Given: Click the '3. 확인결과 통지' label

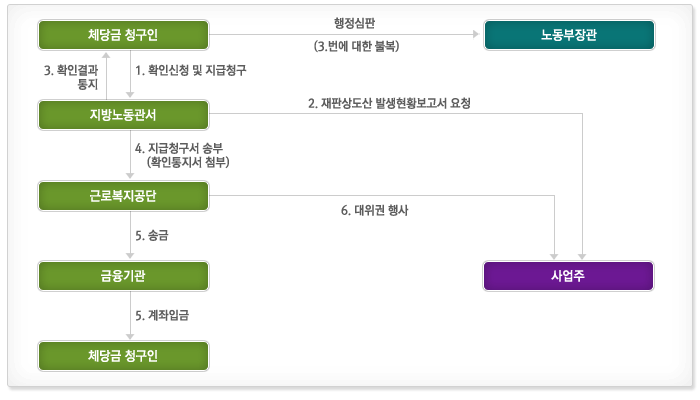Looking at the screenshot, I should pos(69,78).
